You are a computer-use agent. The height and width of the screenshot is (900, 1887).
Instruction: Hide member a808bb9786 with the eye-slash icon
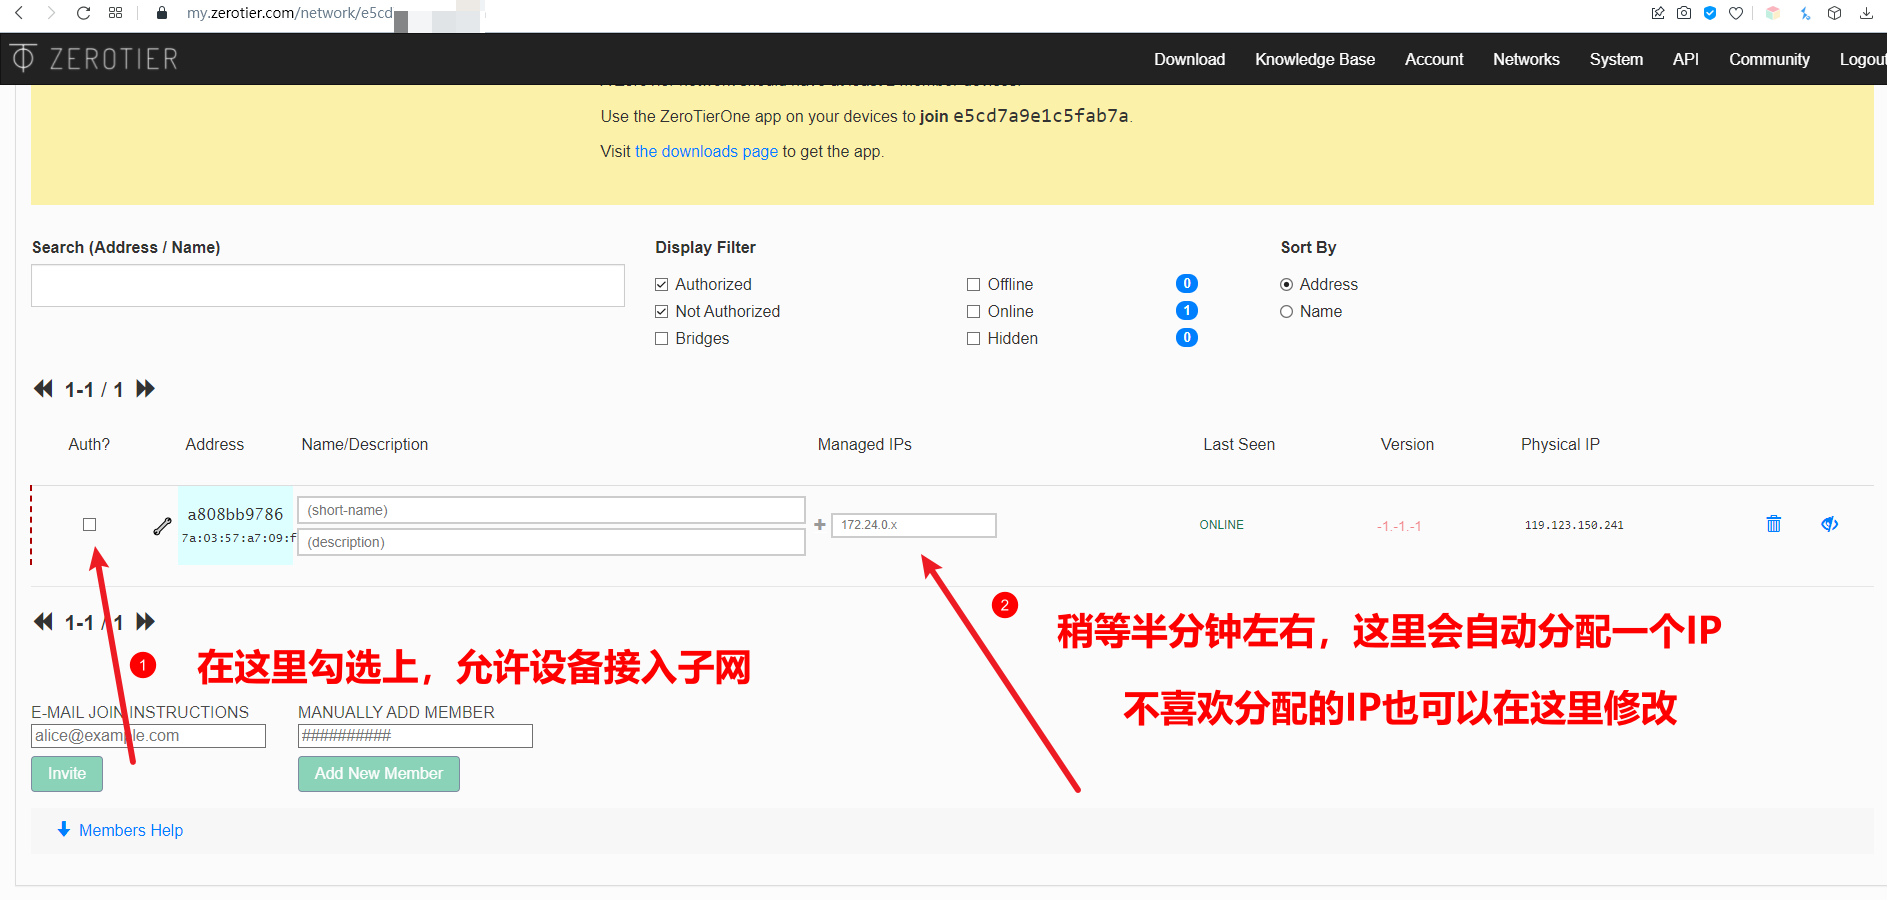[1830, 524]
